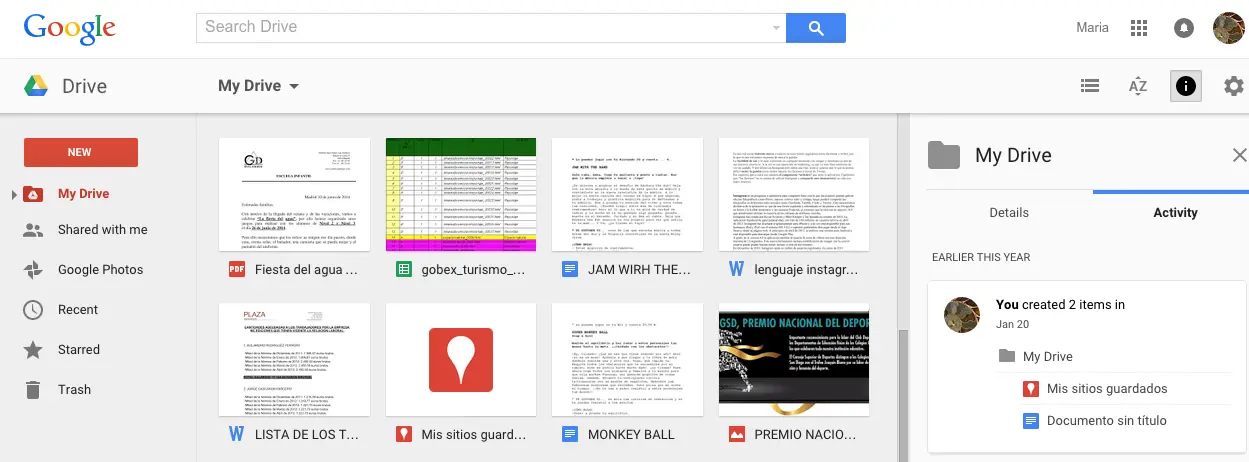Click the large folder icon in details header
Viewport: 1249px width, 462px height.
tap(944, 155)
